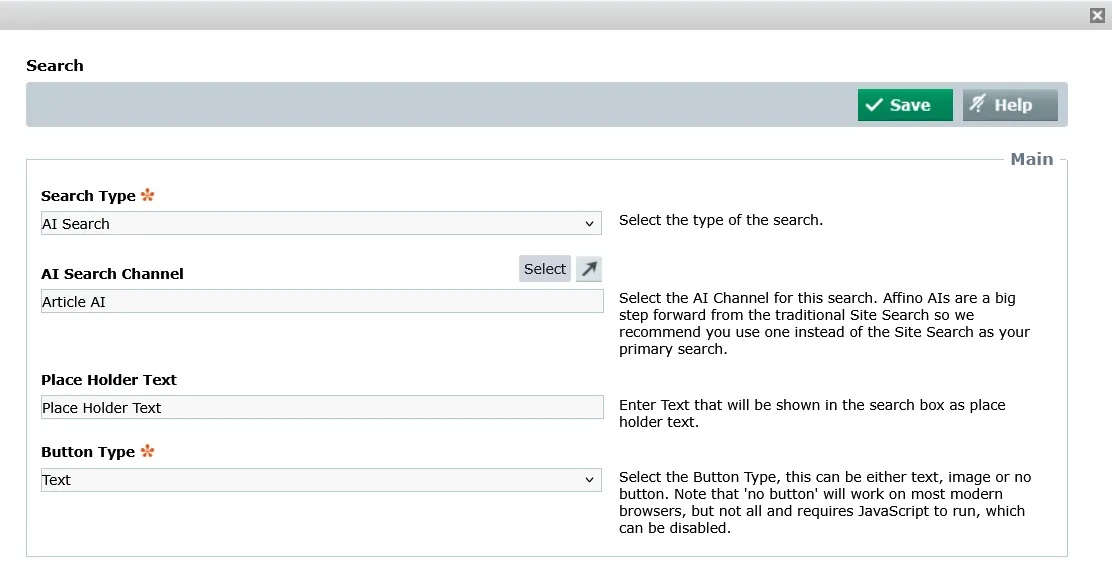
Task: Click the AI Search Channel field containing Article AI
Action: [321, 302]
